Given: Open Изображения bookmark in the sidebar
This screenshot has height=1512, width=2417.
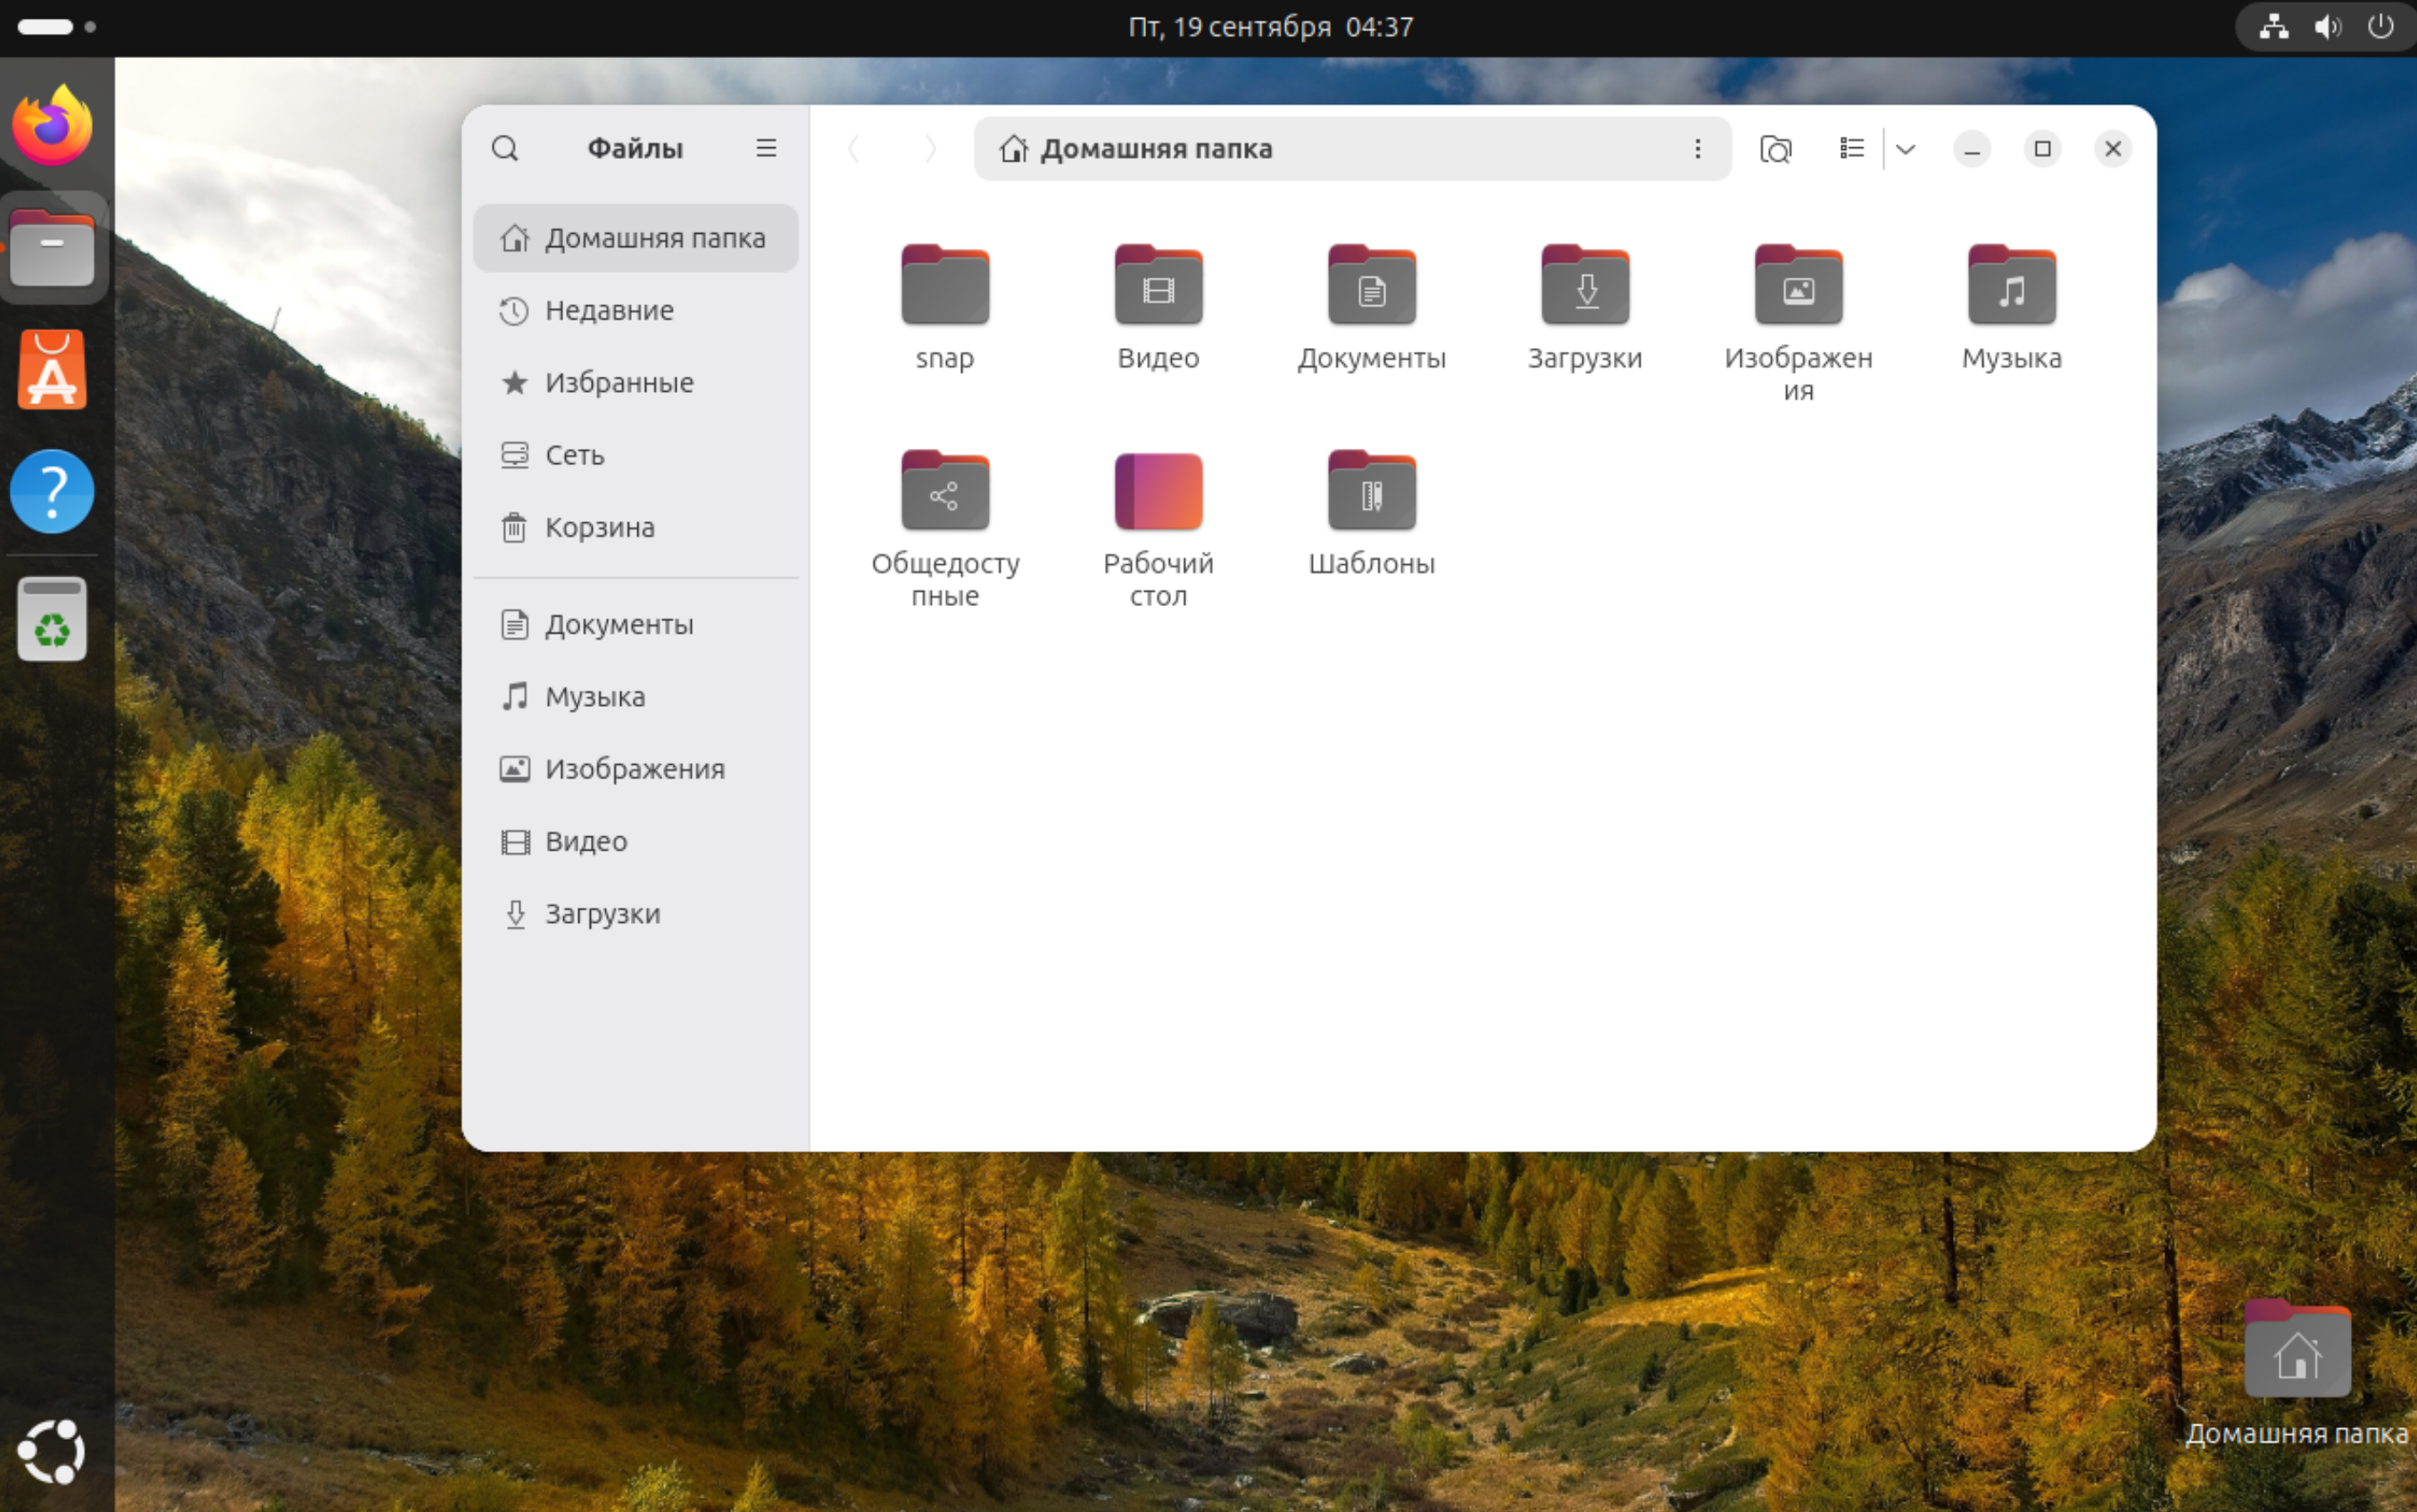Looking at the screenshot, I should [636, 768].
